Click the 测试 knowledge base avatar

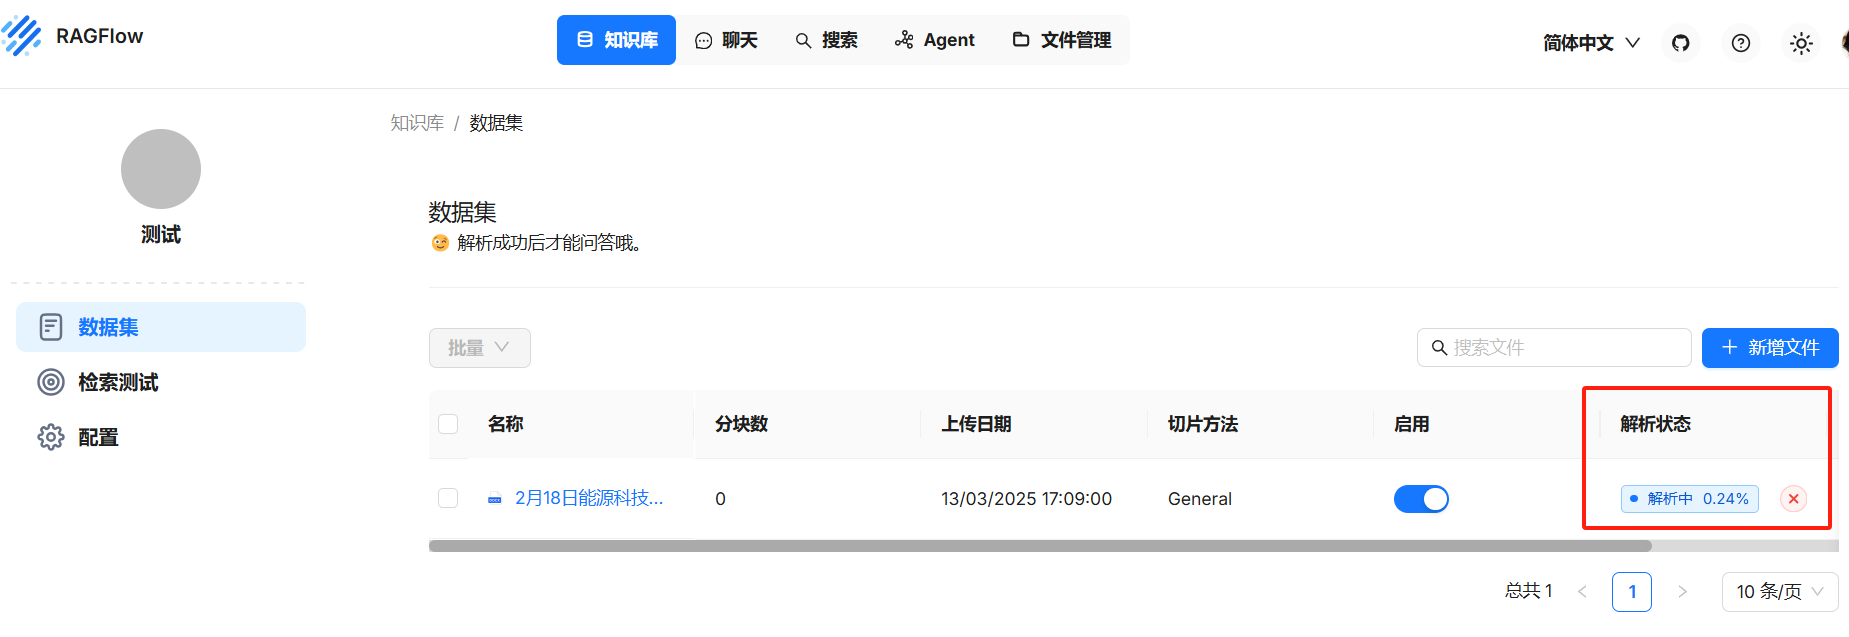point(161,169)
